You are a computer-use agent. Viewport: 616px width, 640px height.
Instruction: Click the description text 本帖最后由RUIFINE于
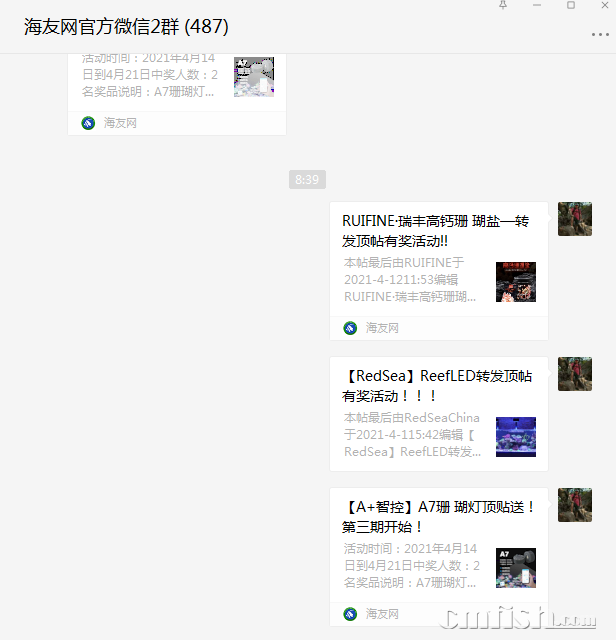(404, 262)
